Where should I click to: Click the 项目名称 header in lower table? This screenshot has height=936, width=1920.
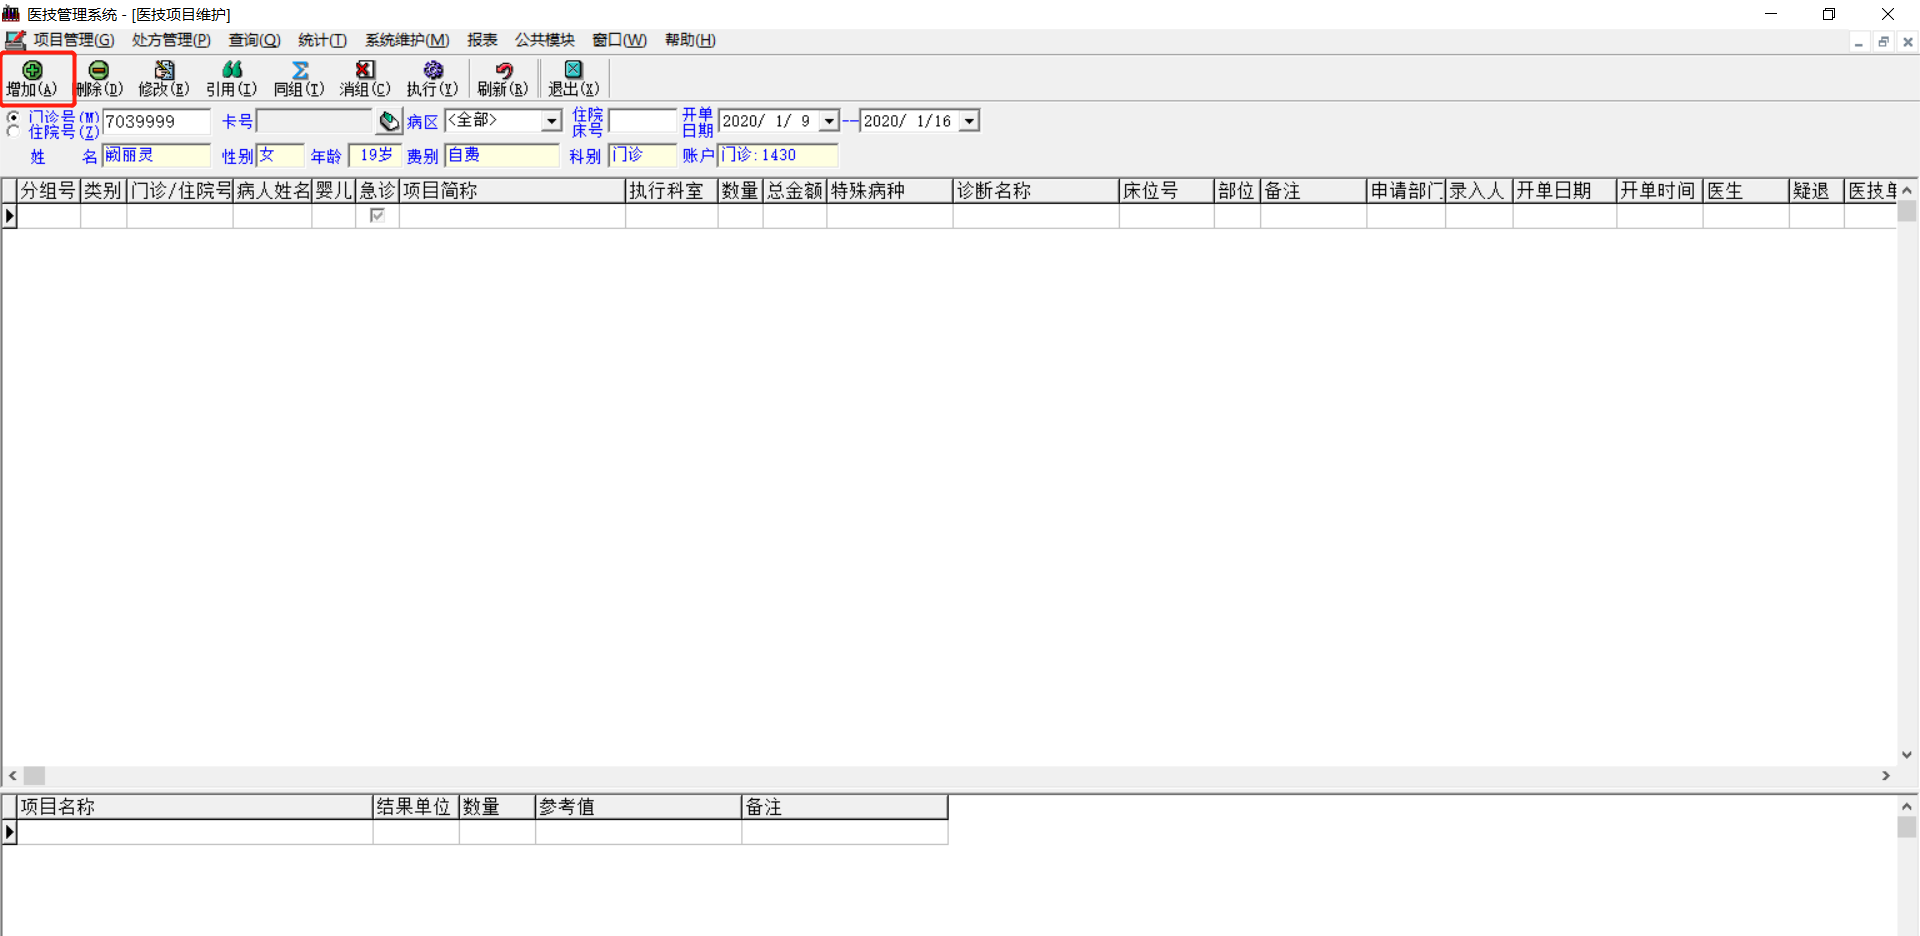[x=195, y=807]
